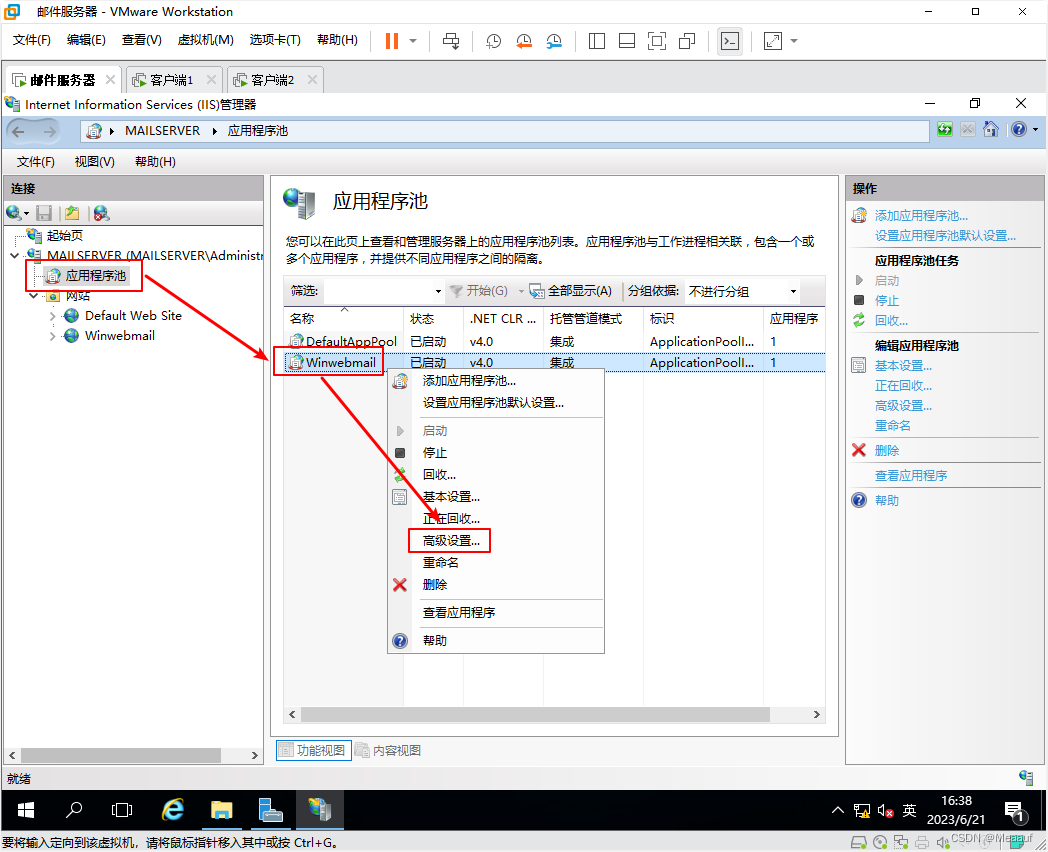Choose 停止 in the context menu
The height and width of the screenshot is (852, 1048).
point(434,453)
